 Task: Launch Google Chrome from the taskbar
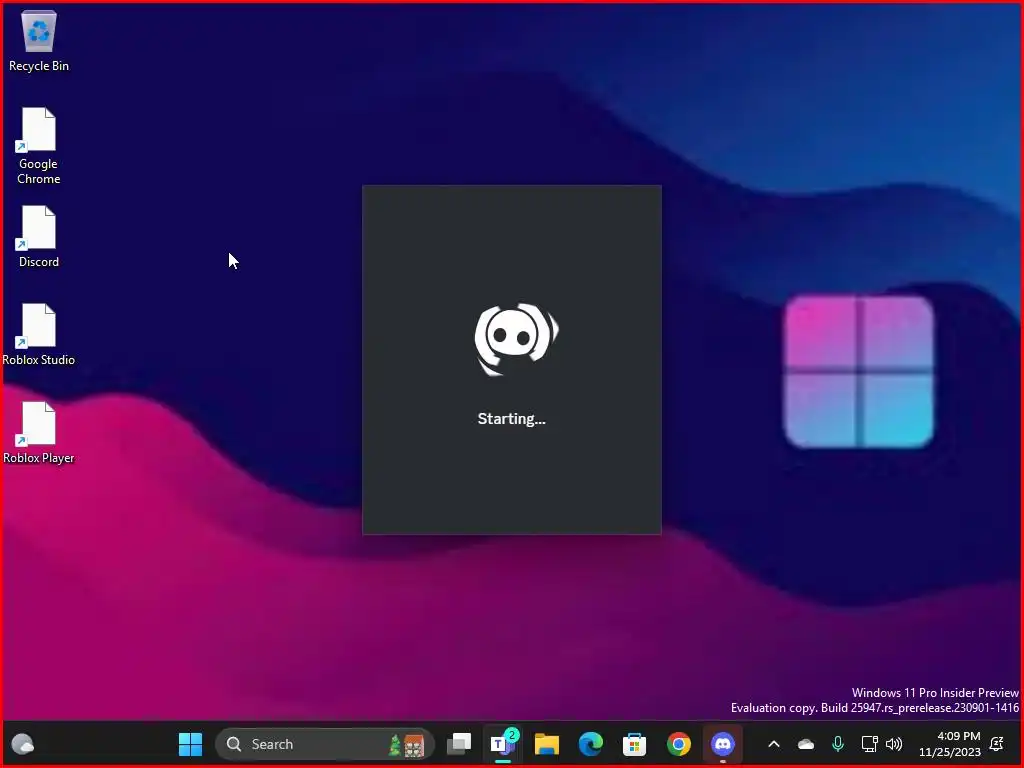point(679,744)
